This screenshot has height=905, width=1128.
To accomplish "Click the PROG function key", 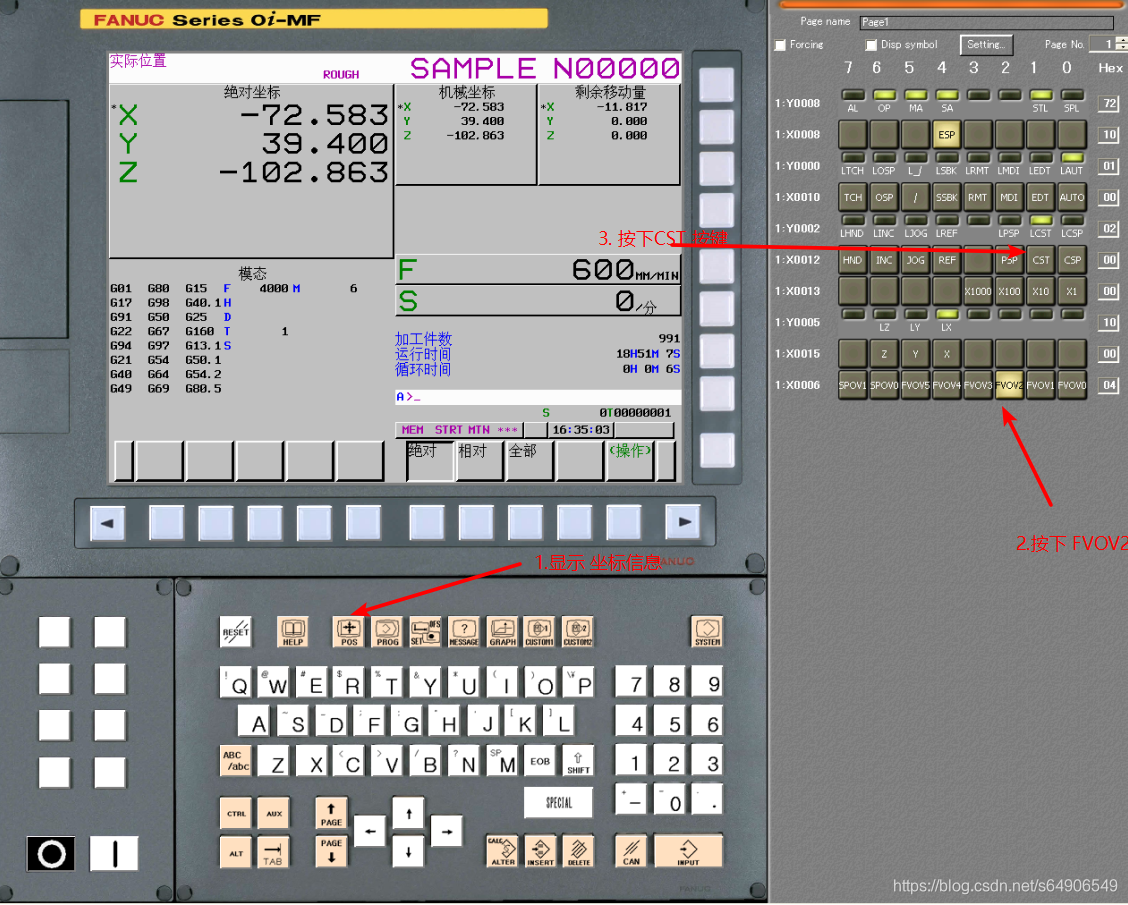I will [x=387, y=631].
